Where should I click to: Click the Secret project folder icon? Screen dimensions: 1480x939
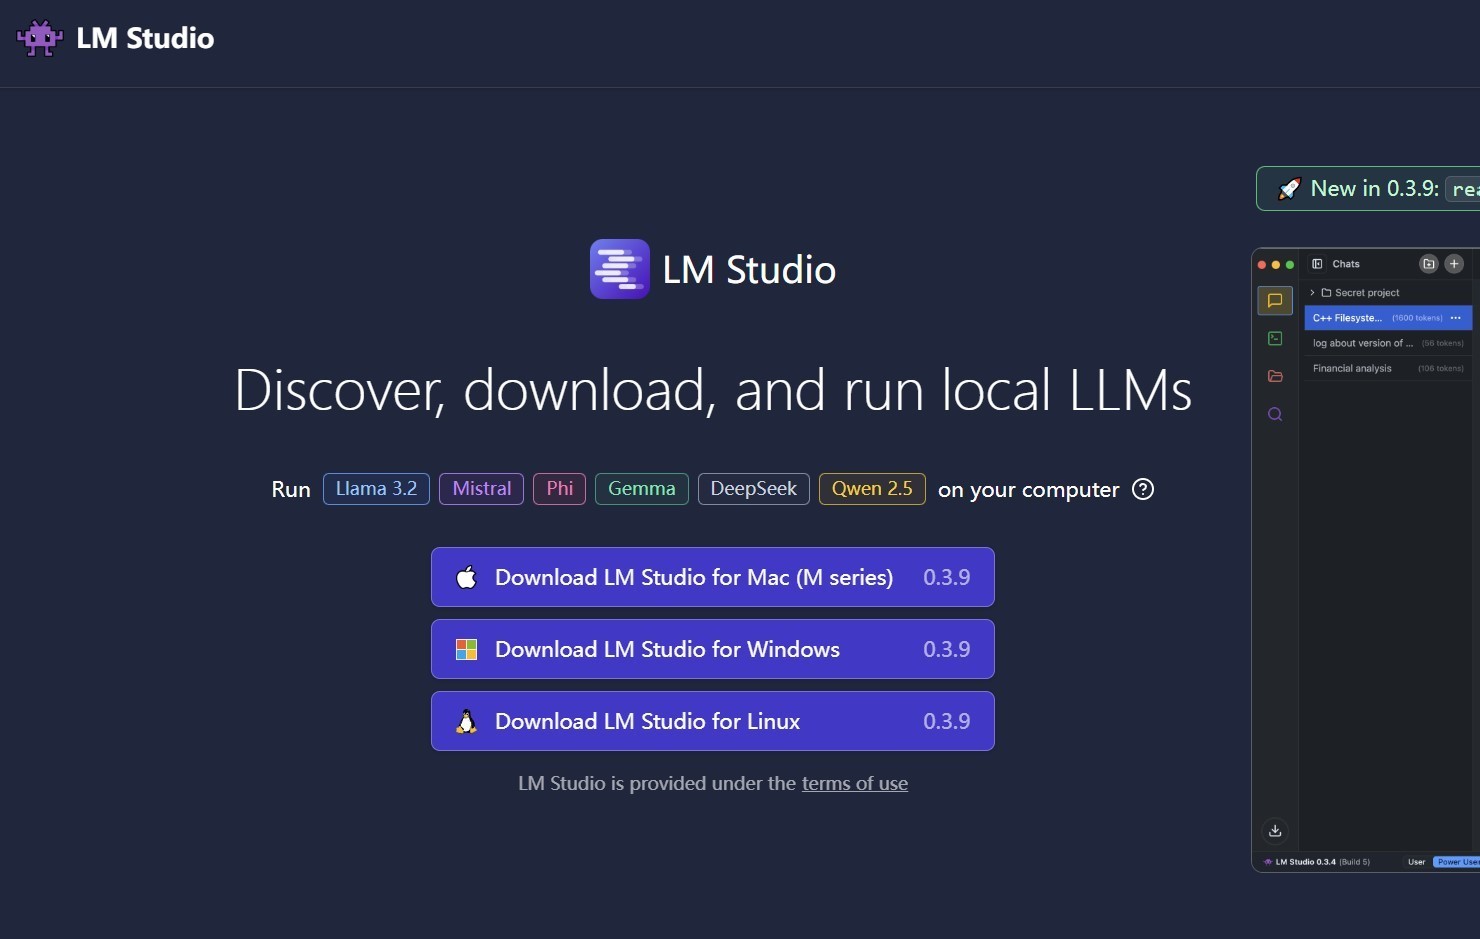point(1326,293)
